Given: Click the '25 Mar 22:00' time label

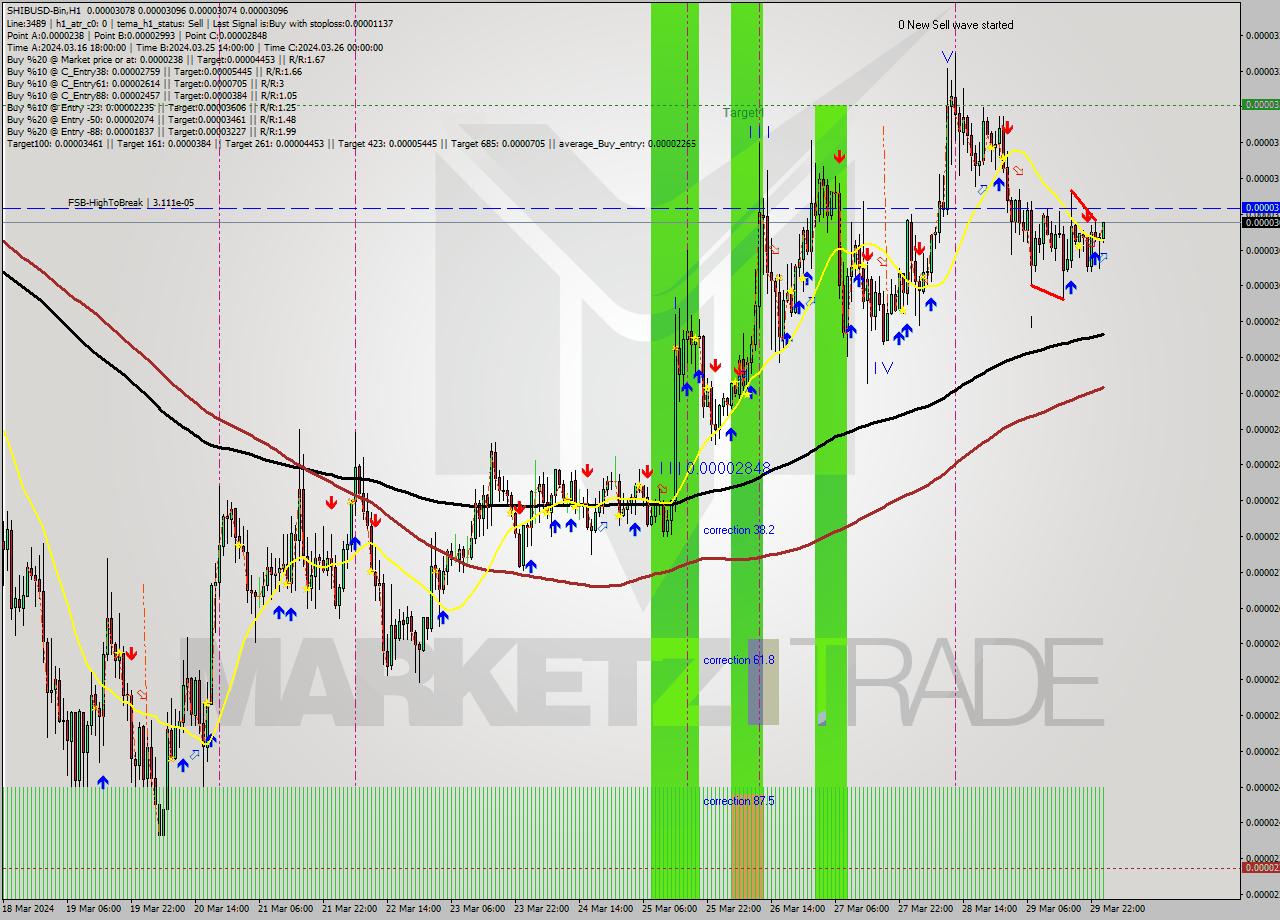Looking at the screenshot, I should (x=733, y=909).
